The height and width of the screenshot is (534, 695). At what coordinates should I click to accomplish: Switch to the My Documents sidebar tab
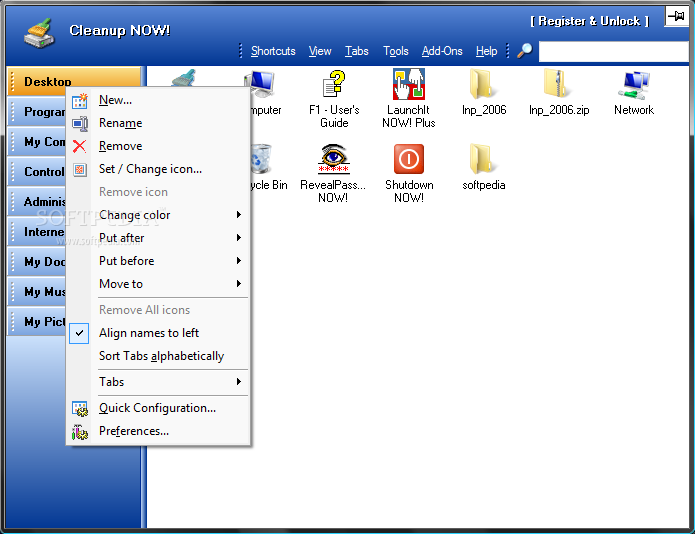37,262
